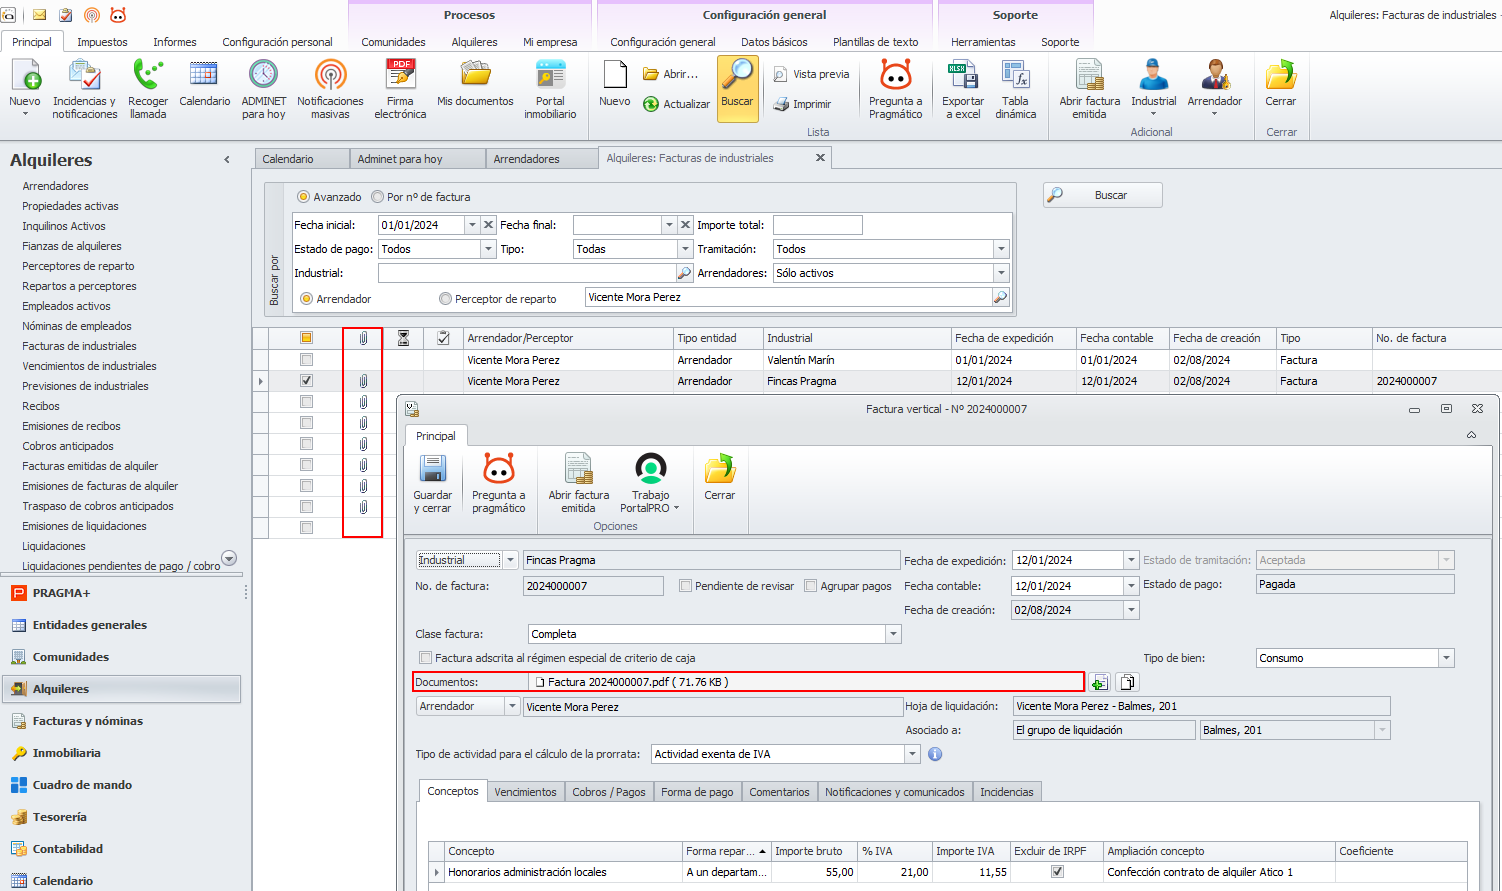Enable Agrupar pagos checkbox
The height and width of the screenshot is (891, 1502).
(811, 586)
